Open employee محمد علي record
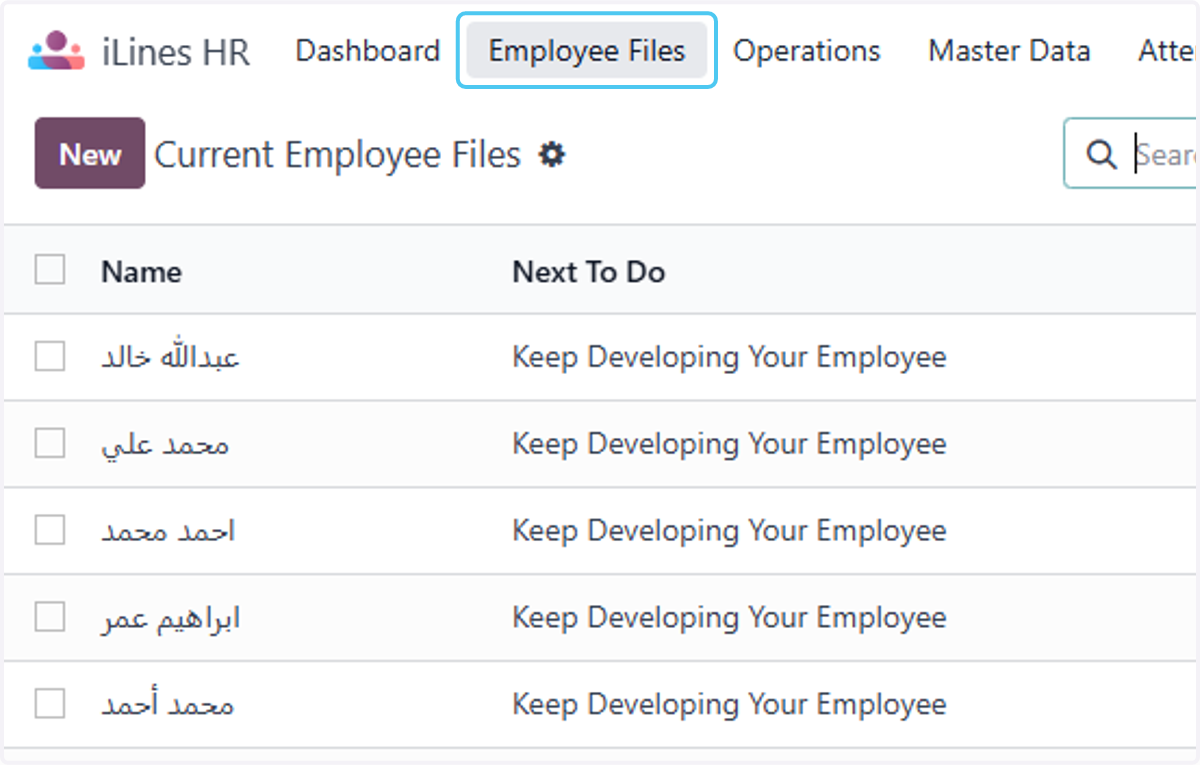The height and width of the screenshot is (765, 1200). click(x=165, y=444)
